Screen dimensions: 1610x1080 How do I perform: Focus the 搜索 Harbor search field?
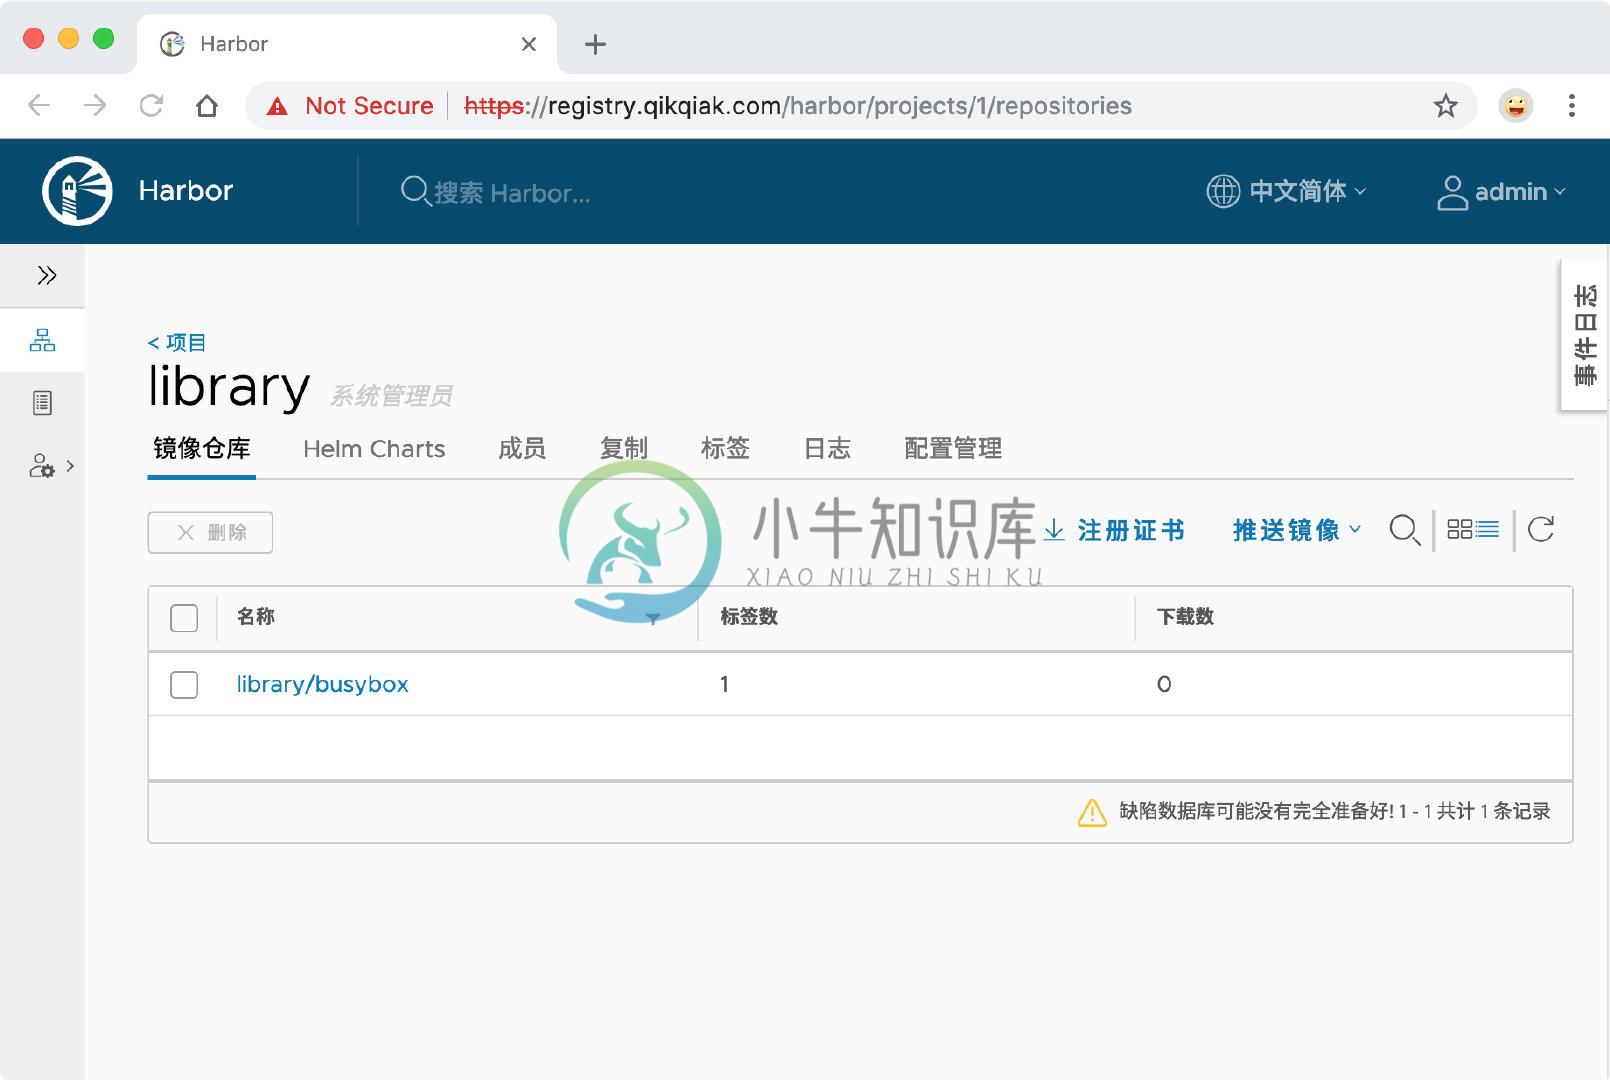[512, 192]
